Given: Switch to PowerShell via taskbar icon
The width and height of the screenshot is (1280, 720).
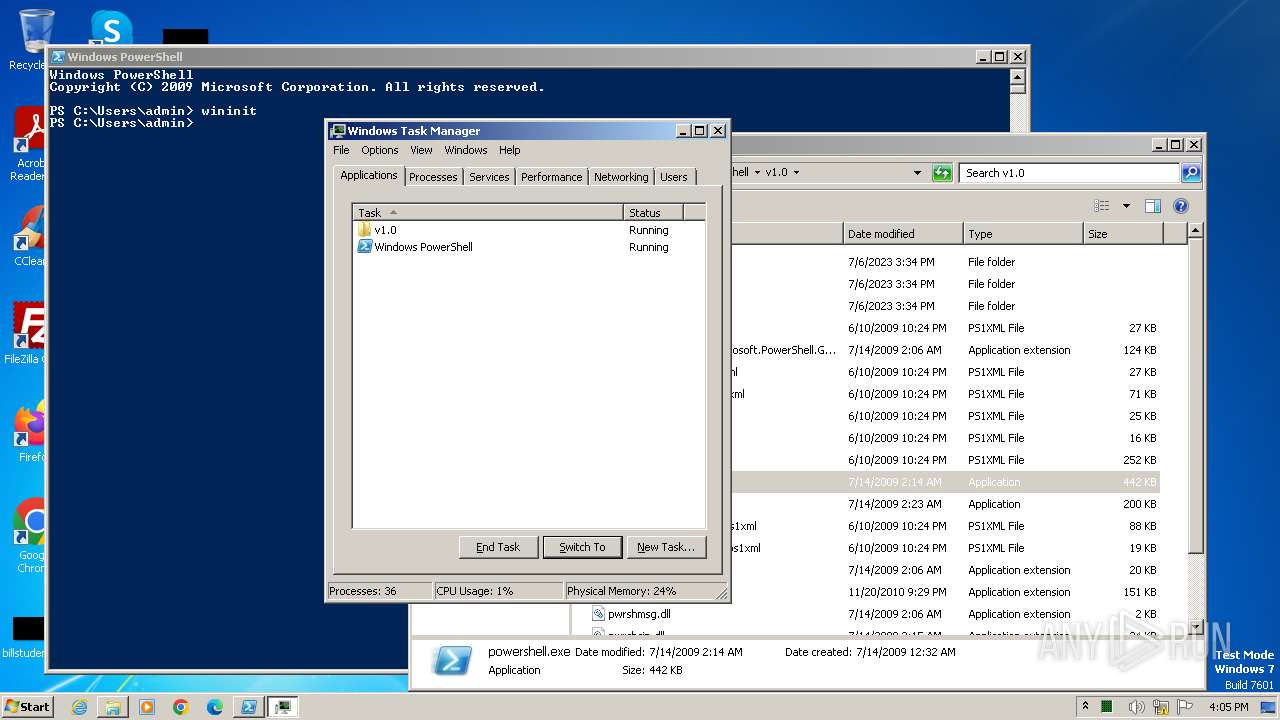Looking at the screenshot, I should (249, 707).
